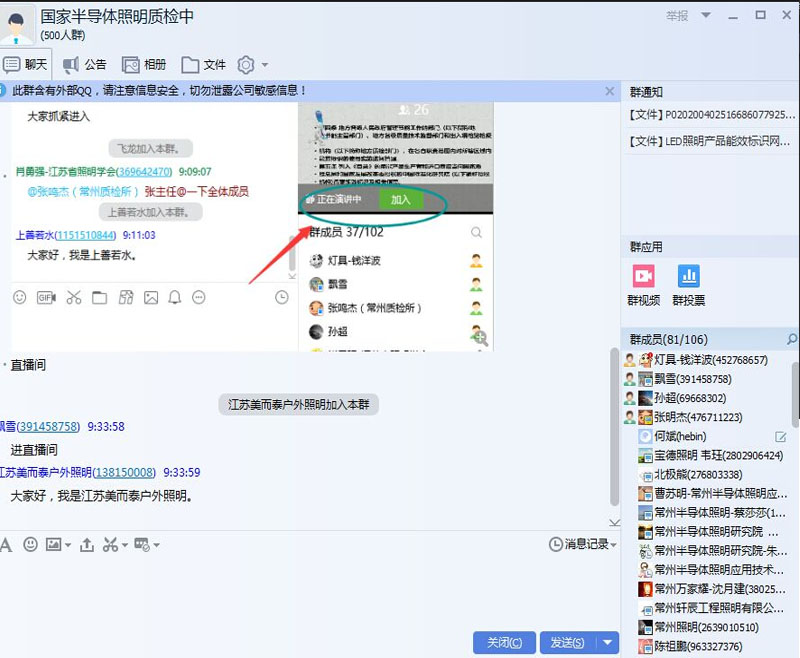Open the font formatting A icon

[x=6, y=545]
